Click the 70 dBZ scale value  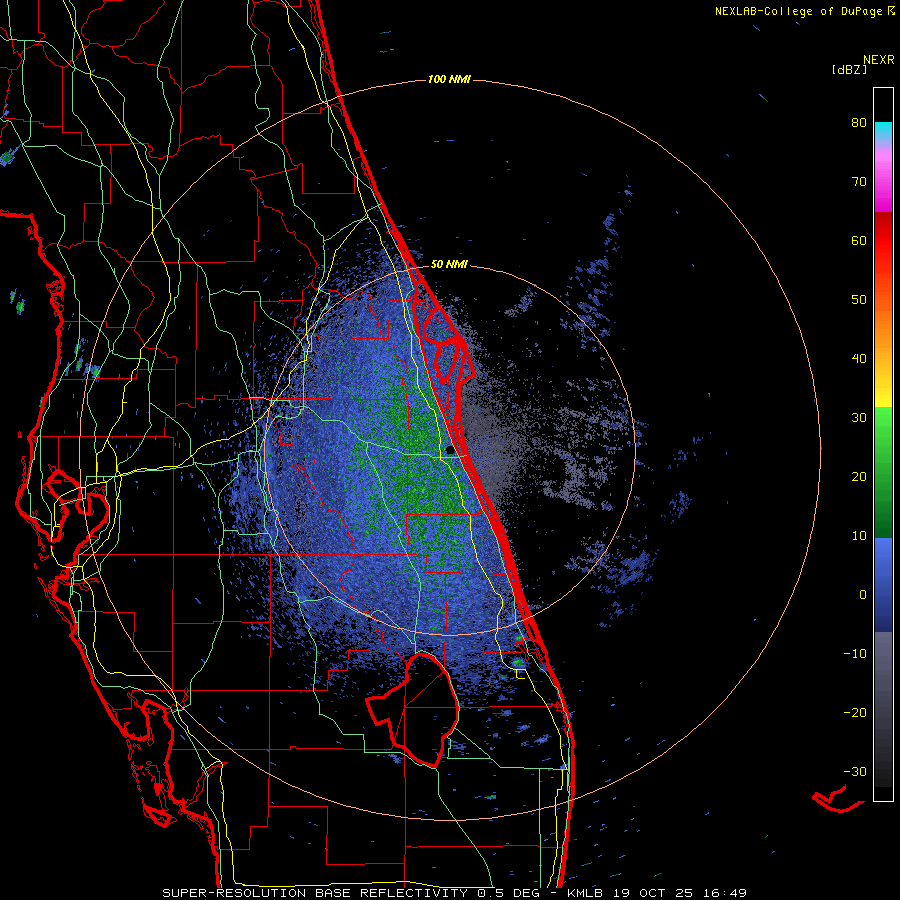(859, 182)
